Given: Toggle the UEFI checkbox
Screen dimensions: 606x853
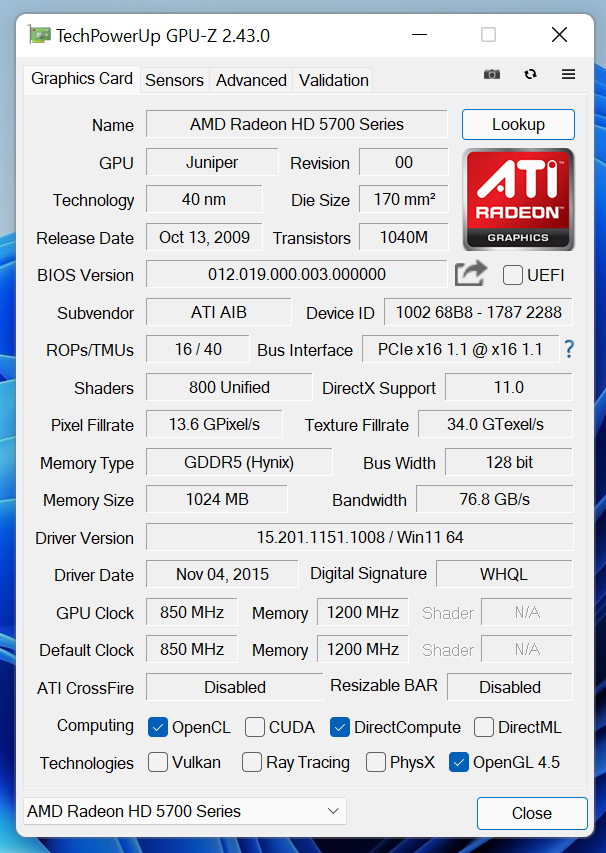Looking at the screenshot, I should coord(512,275).
